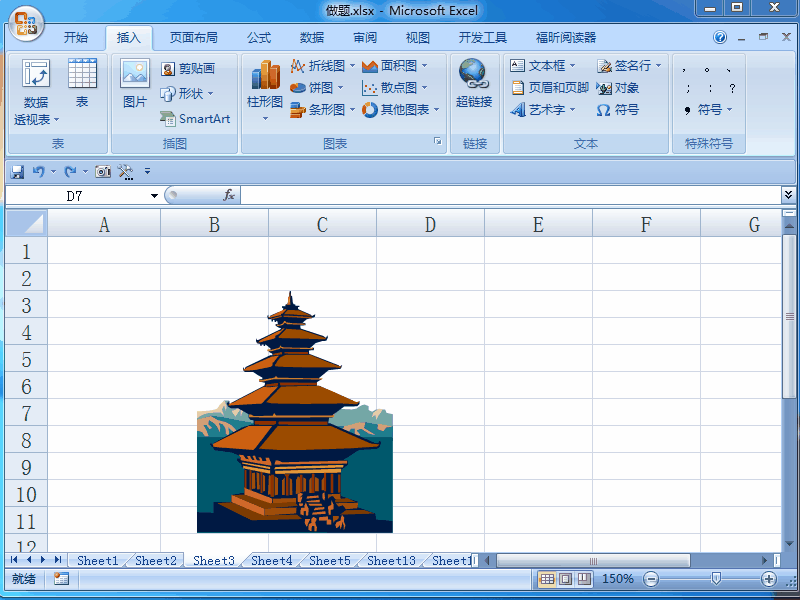Insert a SmartArt graphic
Viewport: 800px width, 600px height.
click(195, 118)
